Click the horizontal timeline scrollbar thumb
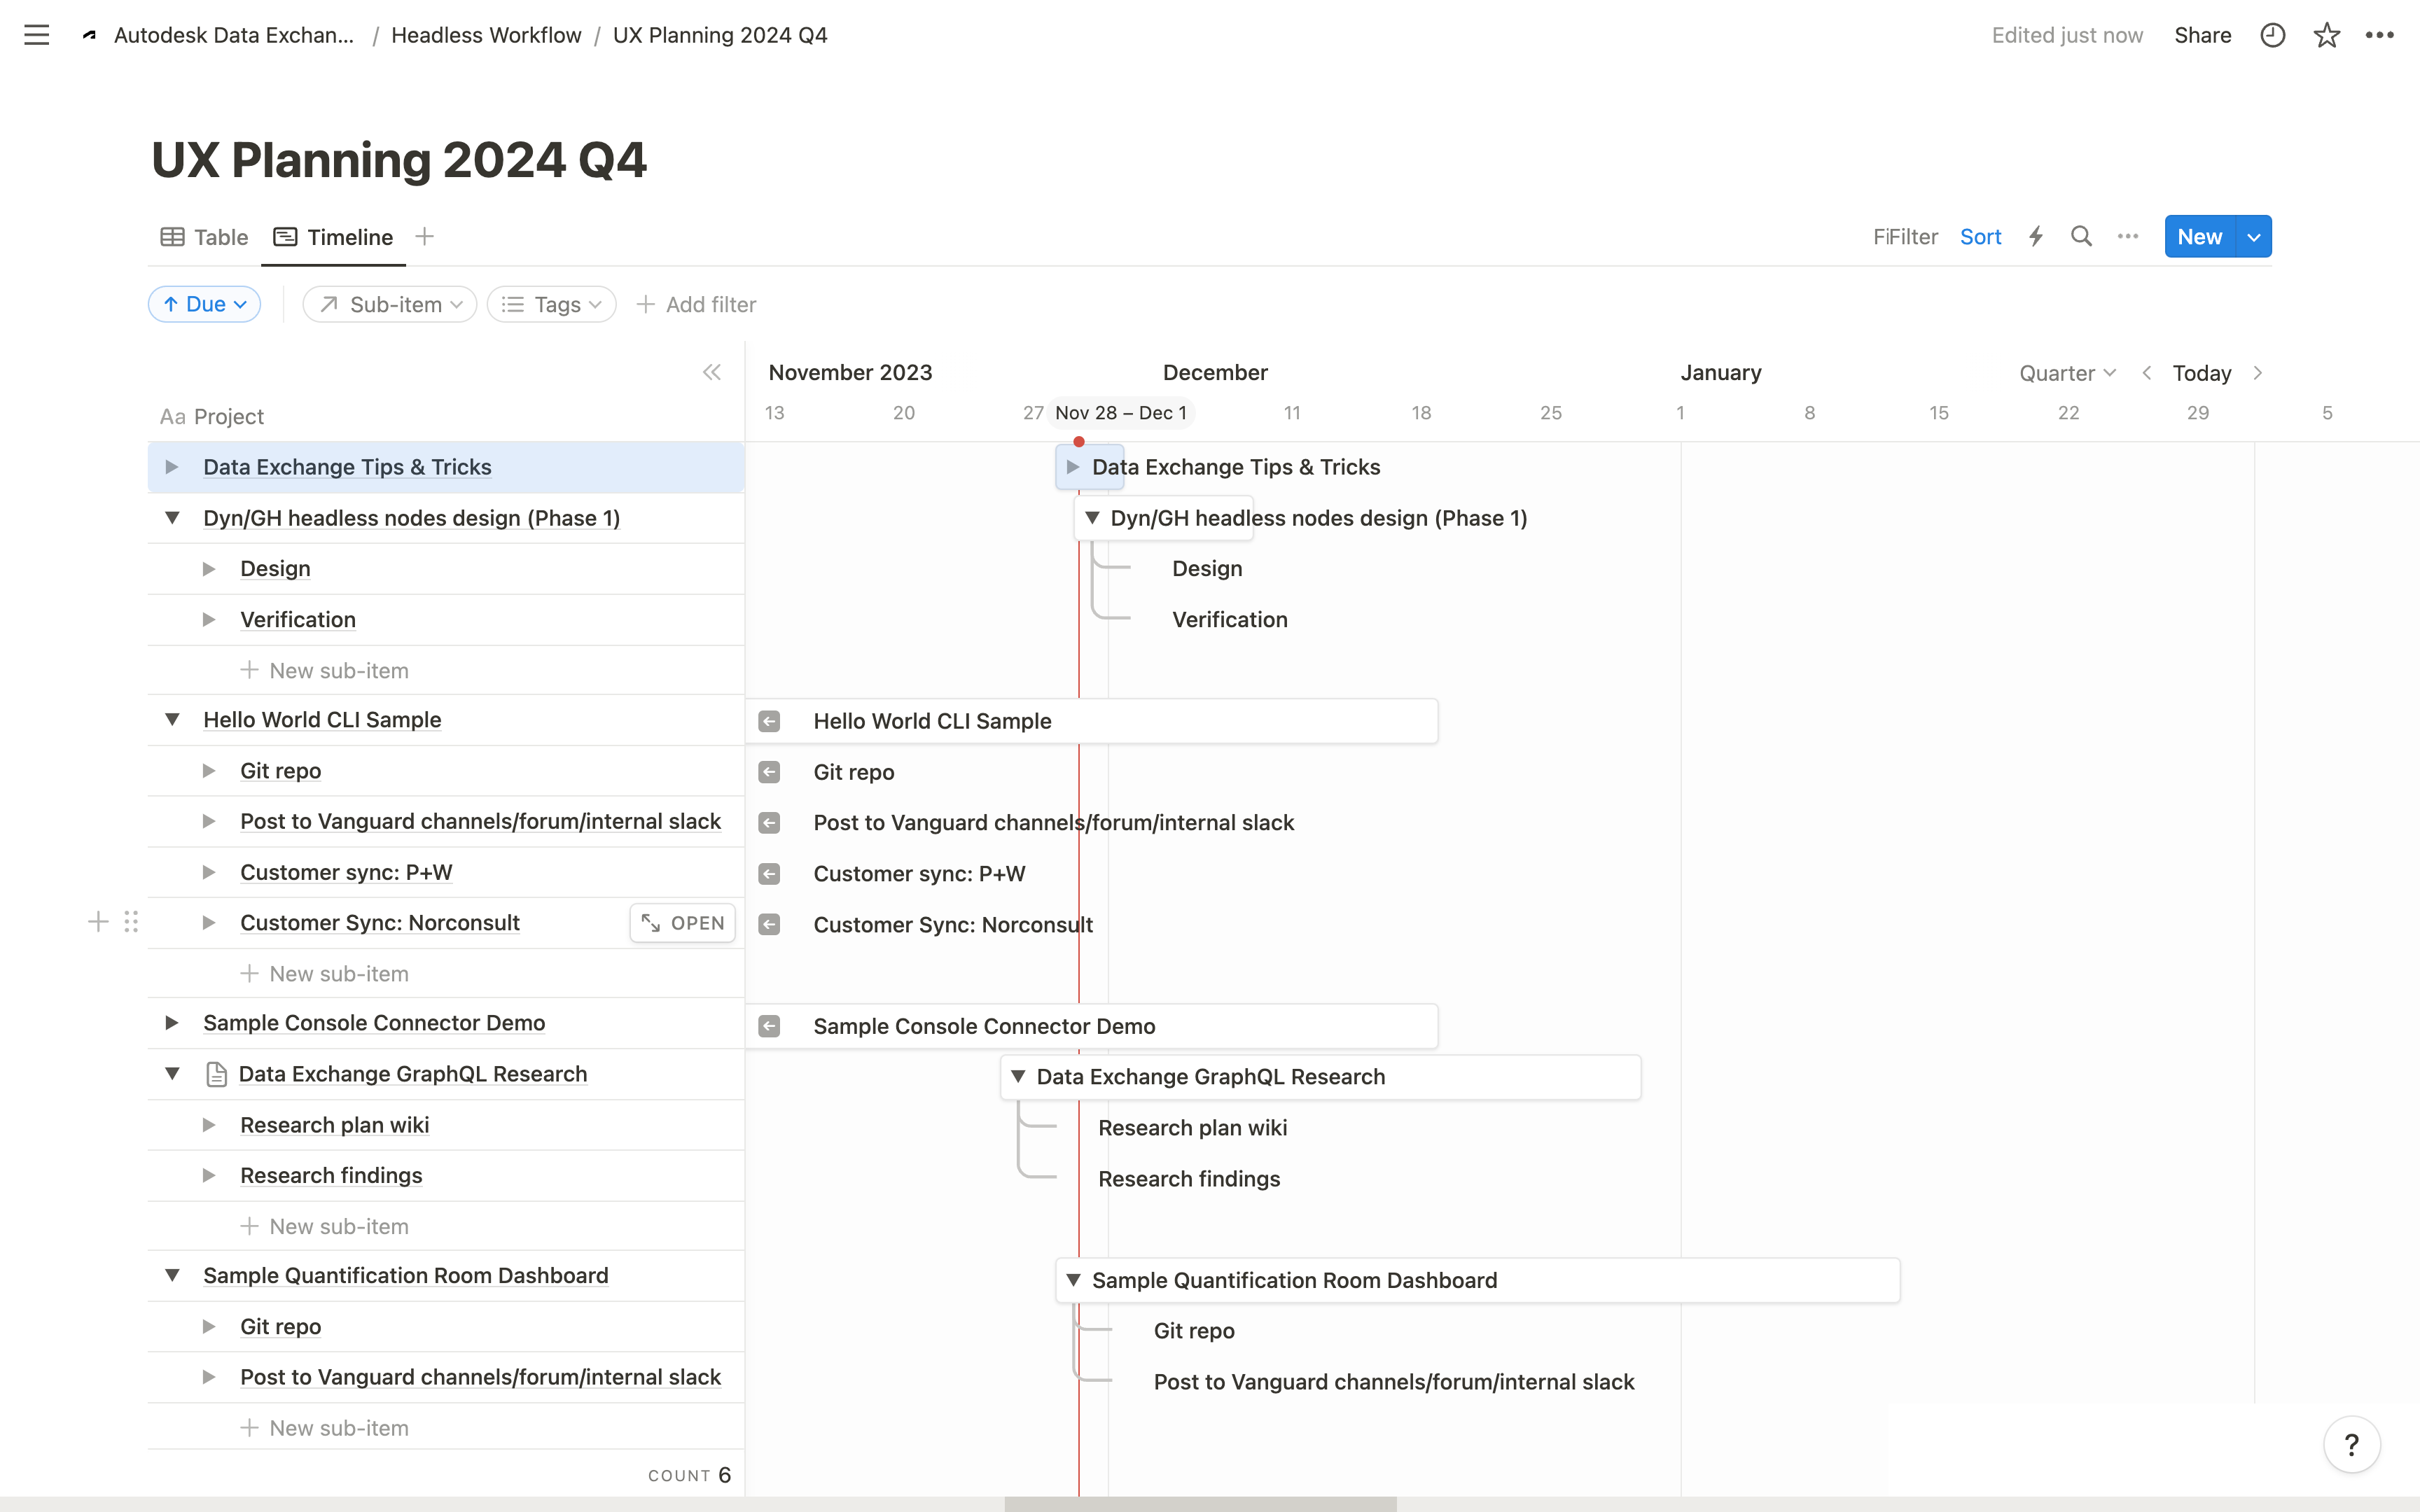Viewport: 2420px width, 1512px height. click(1200, 1504)
